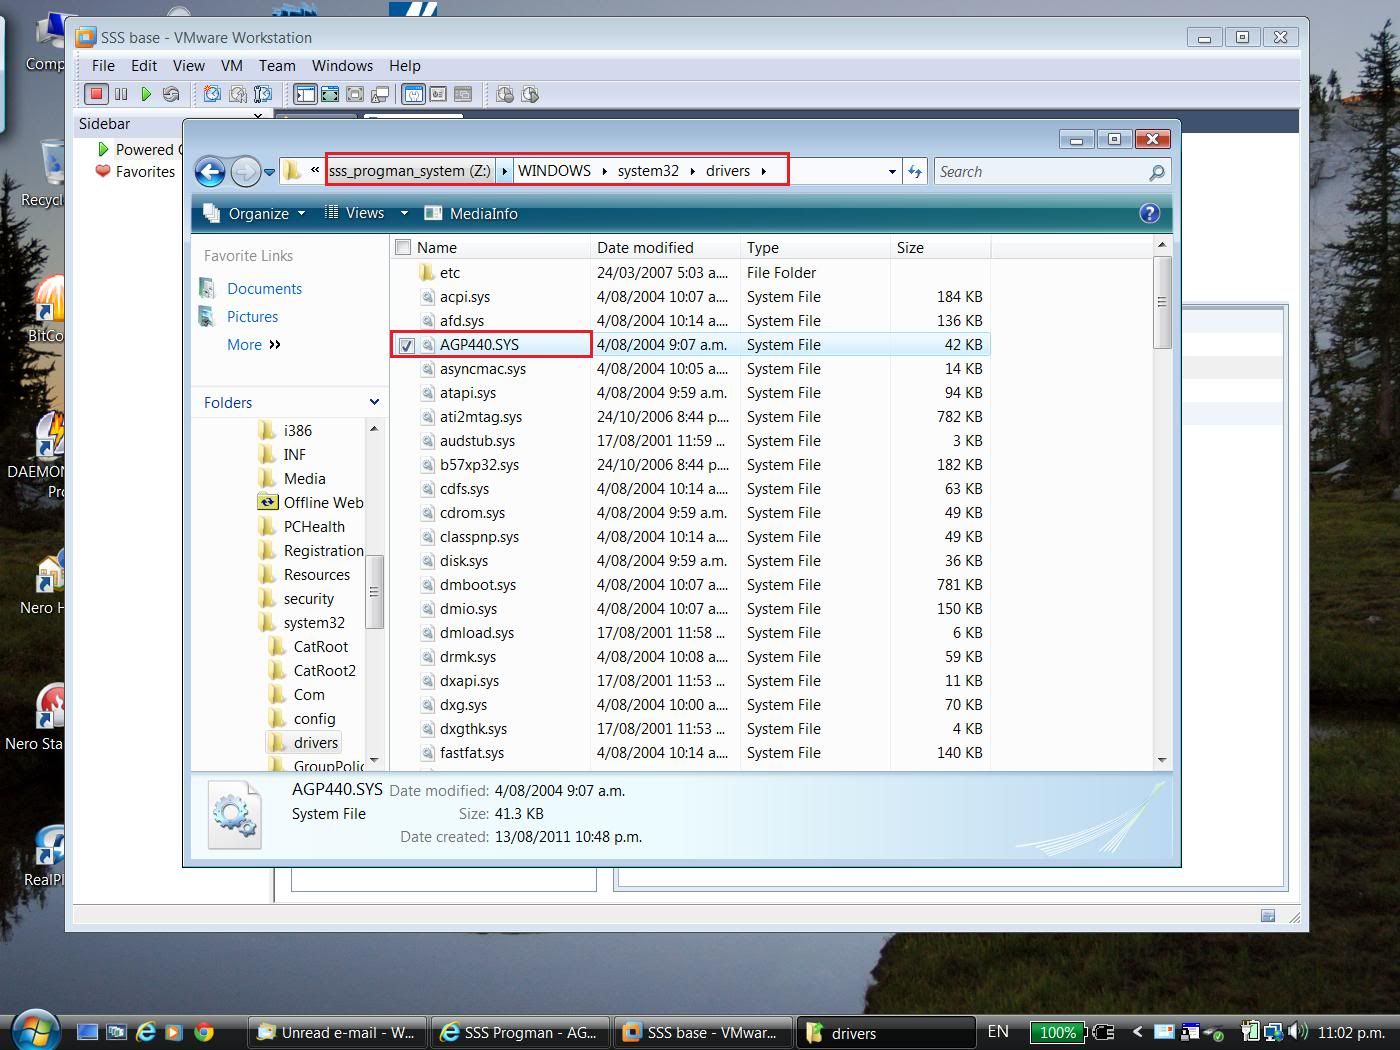Collapse the Folders pane chevron
The width and height of the screenshot is (1400, 1050).
374,402
